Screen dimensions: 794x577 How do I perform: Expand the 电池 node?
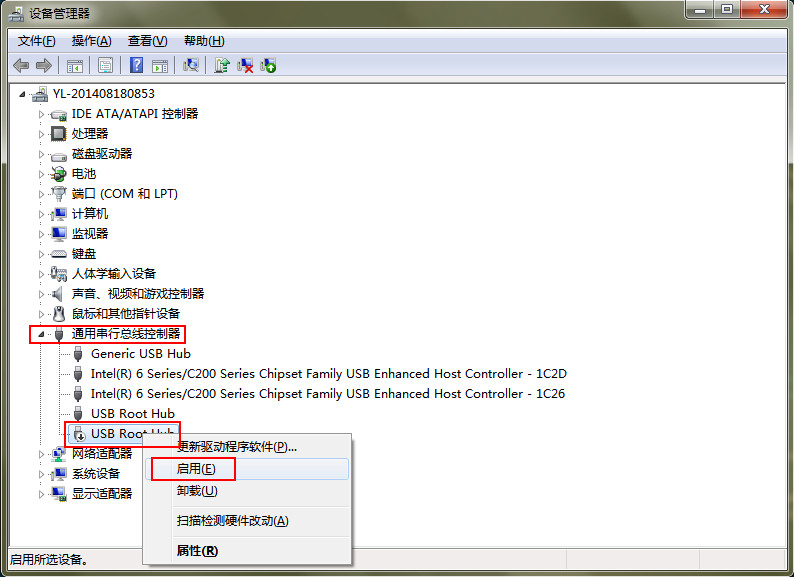(42, 174)
